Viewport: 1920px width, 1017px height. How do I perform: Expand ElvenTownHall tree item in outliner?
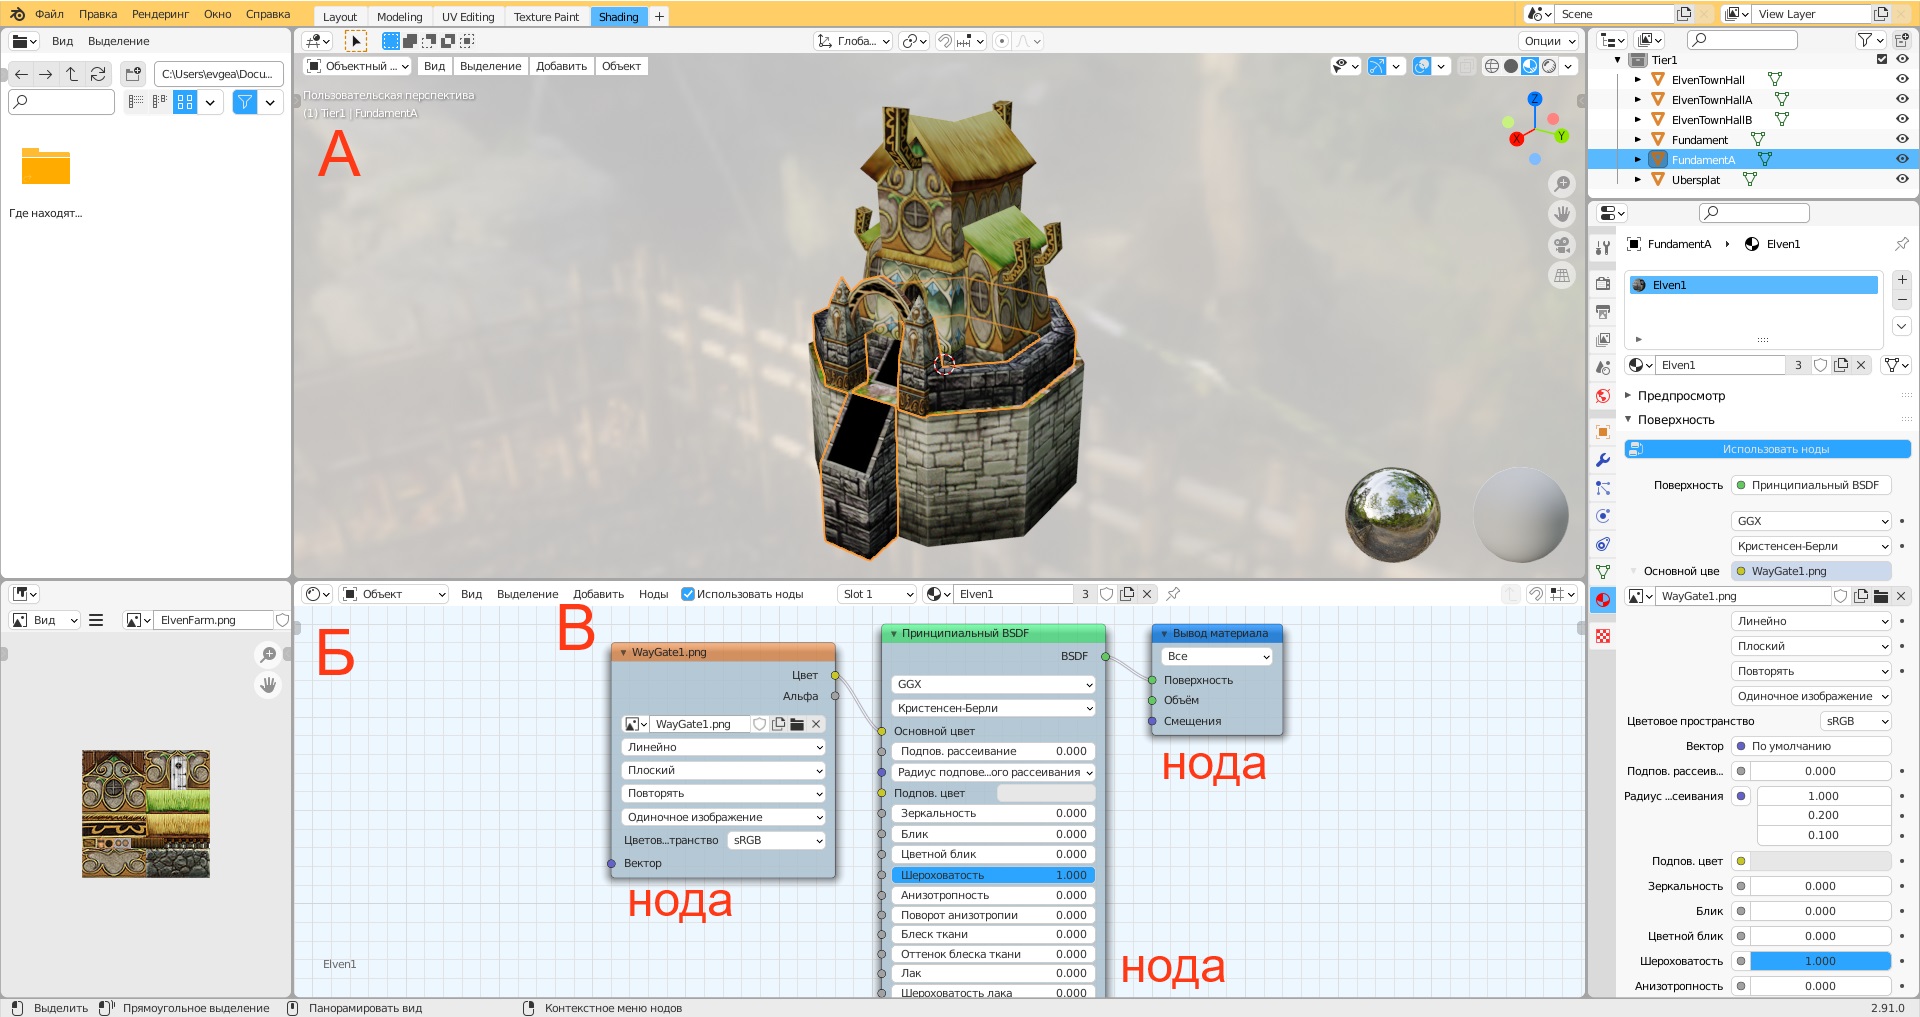click(x=1637, y=80)
